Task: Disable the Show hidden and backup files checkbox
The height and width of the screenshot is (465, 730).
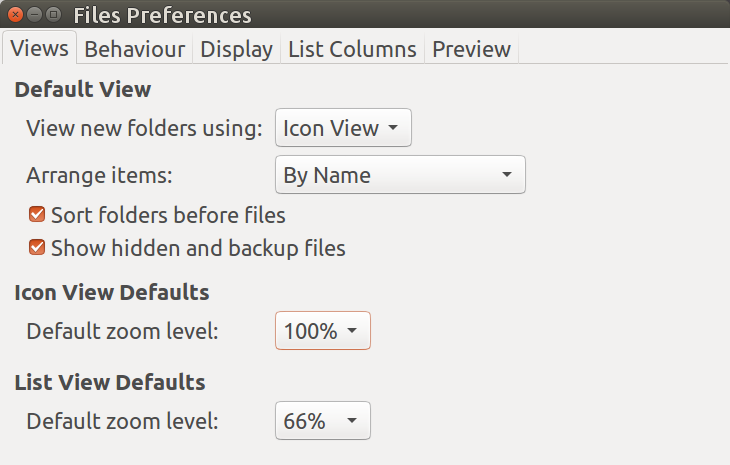Action: pos(38,247)
